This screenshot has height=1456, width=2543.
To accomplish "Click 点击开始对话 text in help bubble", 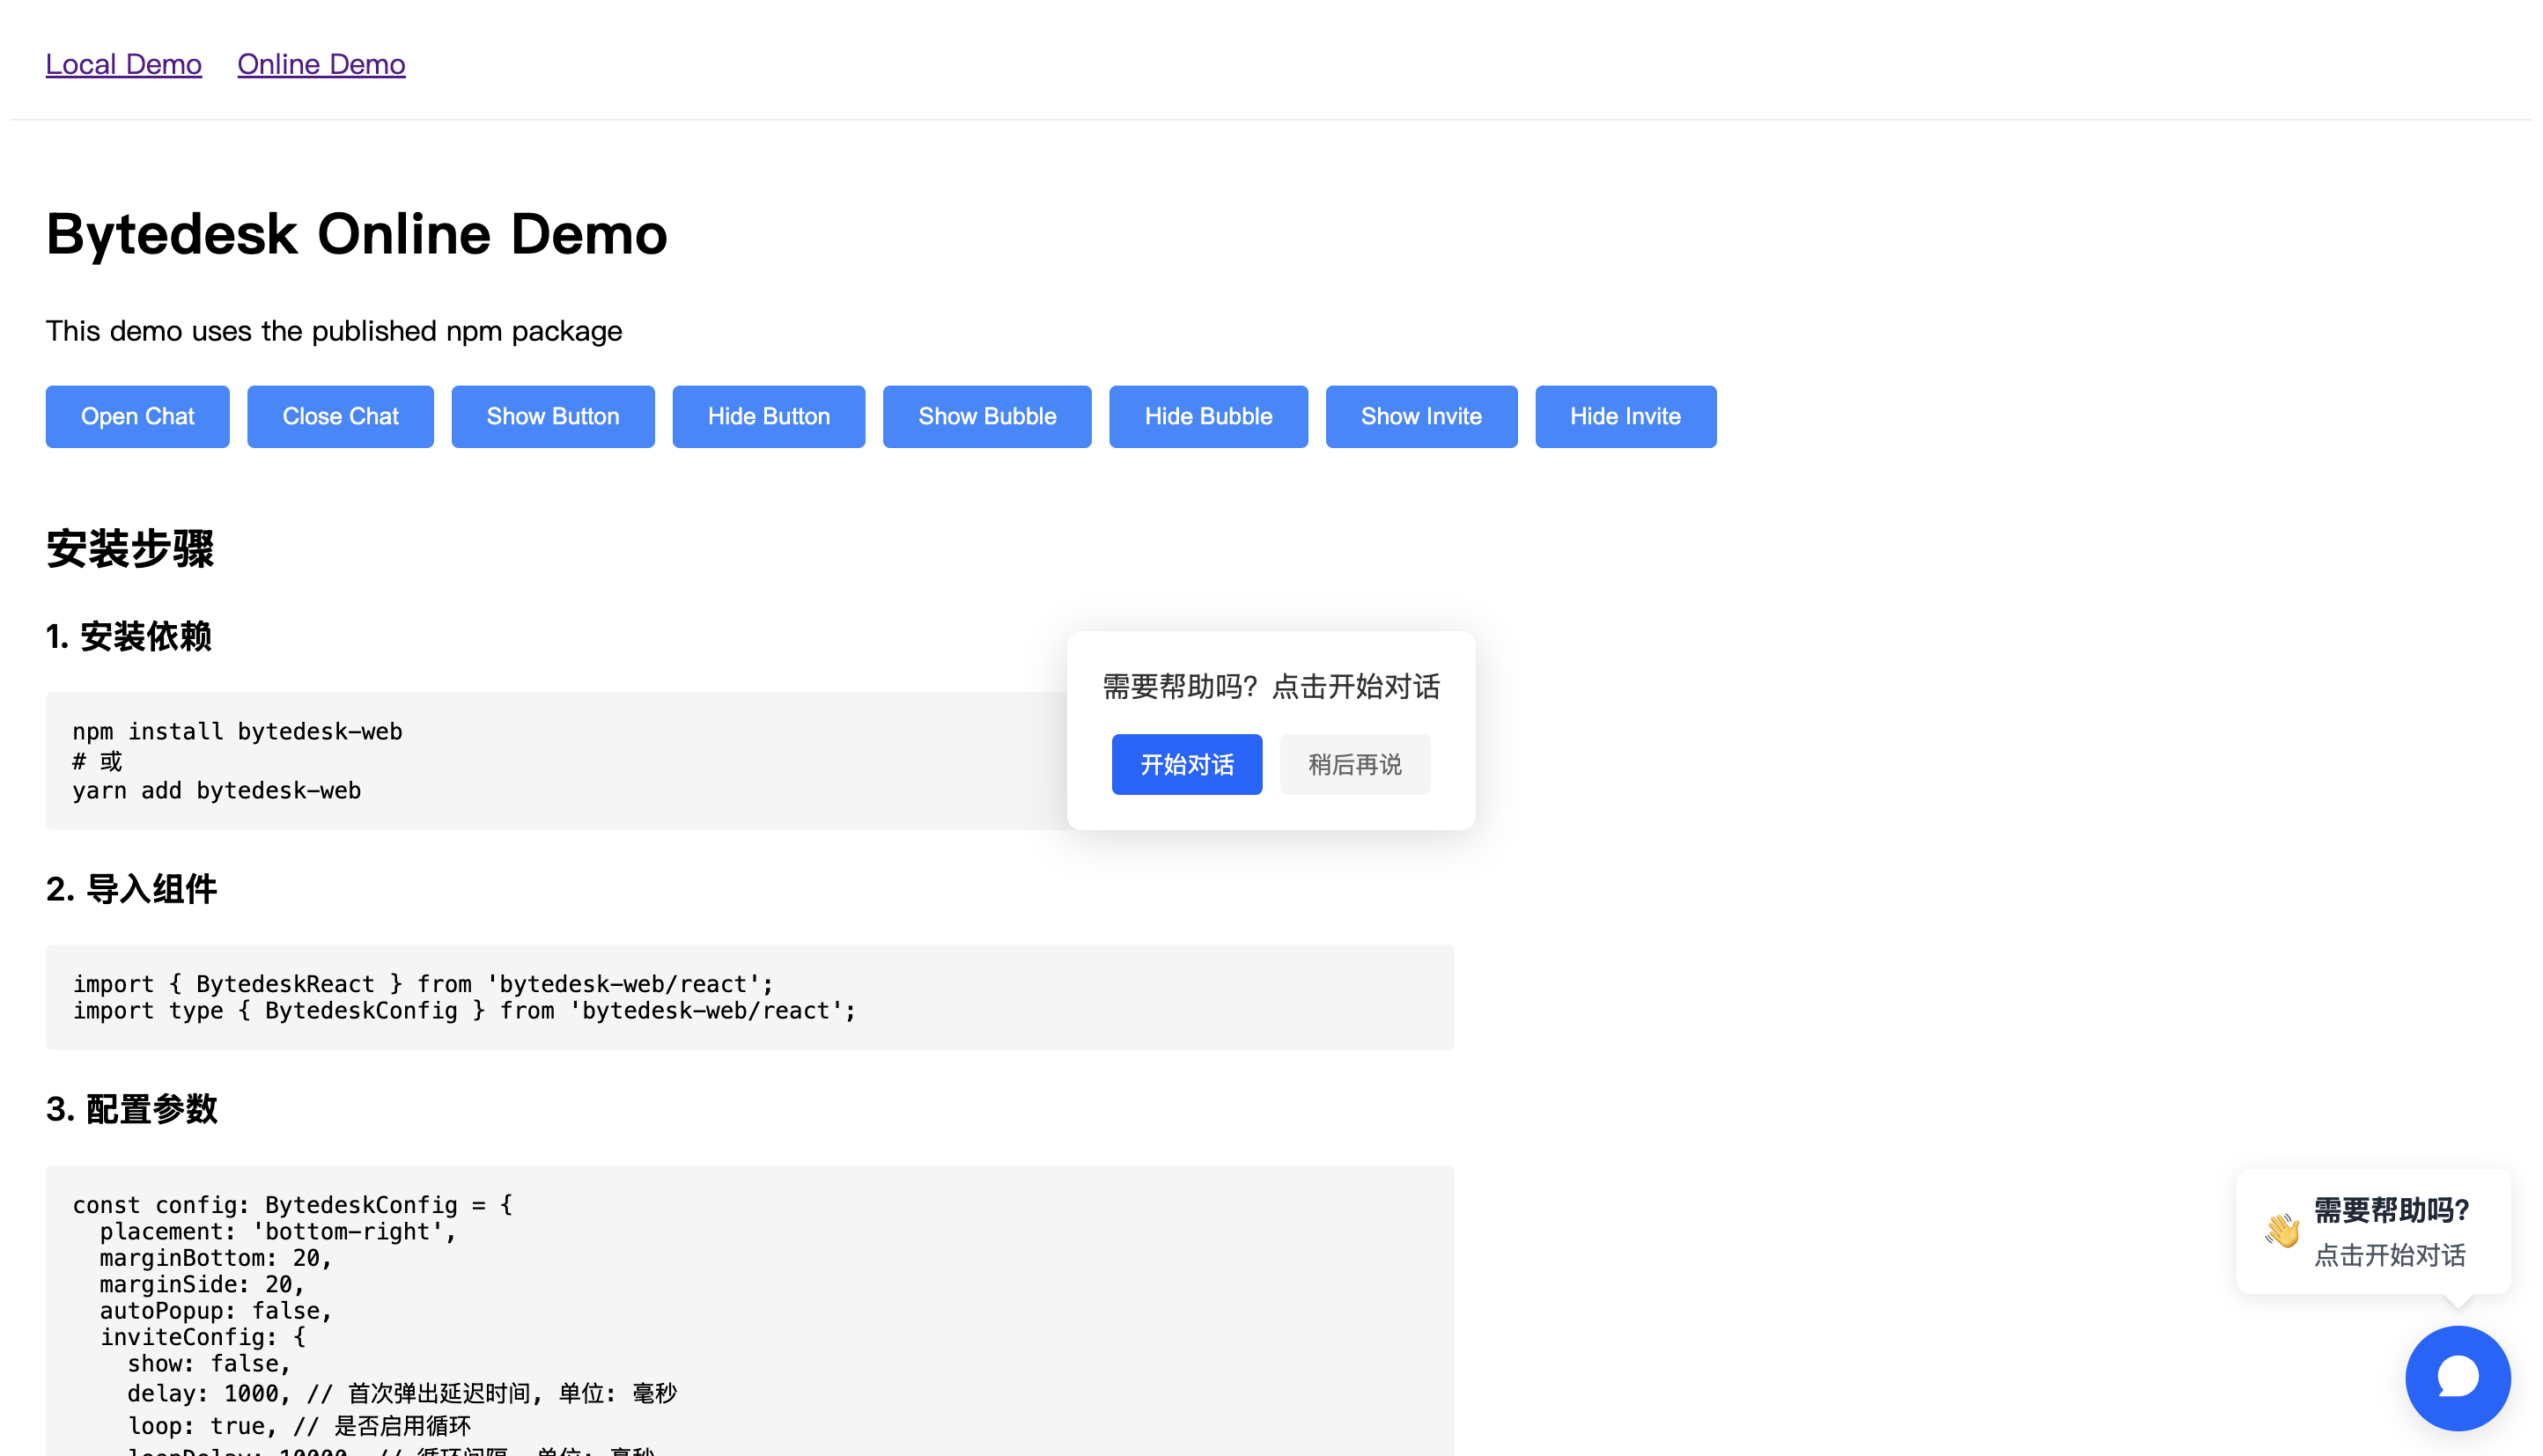I will click(x=2389, y=1255).
